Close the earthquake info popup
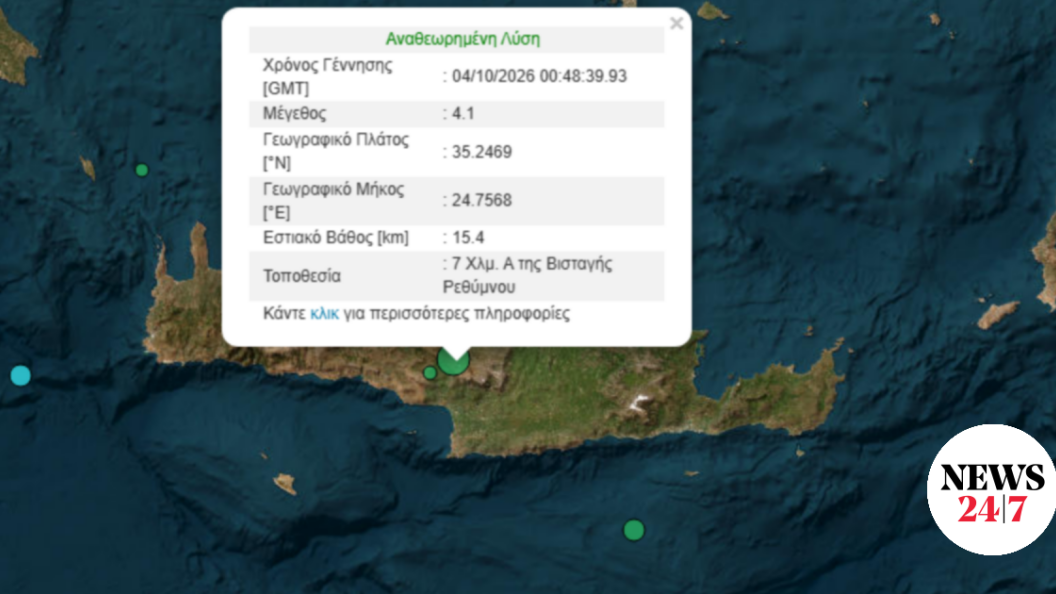The height and width of the screenshot is (594, 1056). (x=676, y=24)
